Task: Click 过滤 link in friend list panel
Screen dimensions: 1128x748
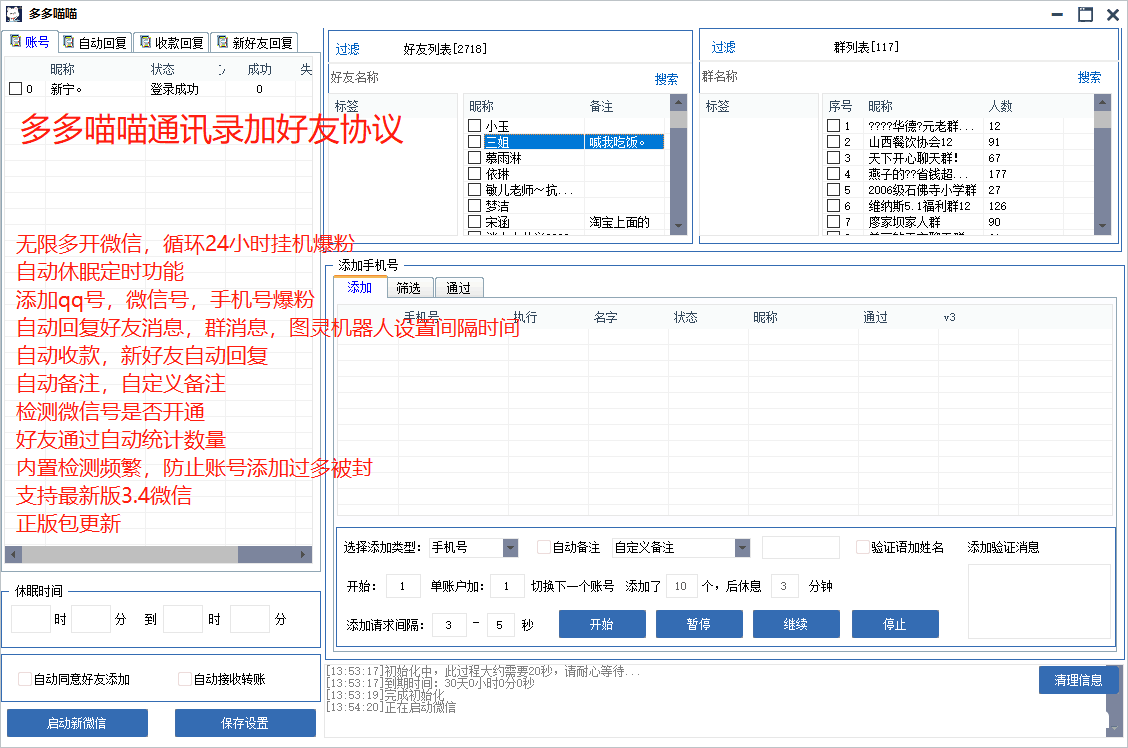Action: 347,49
